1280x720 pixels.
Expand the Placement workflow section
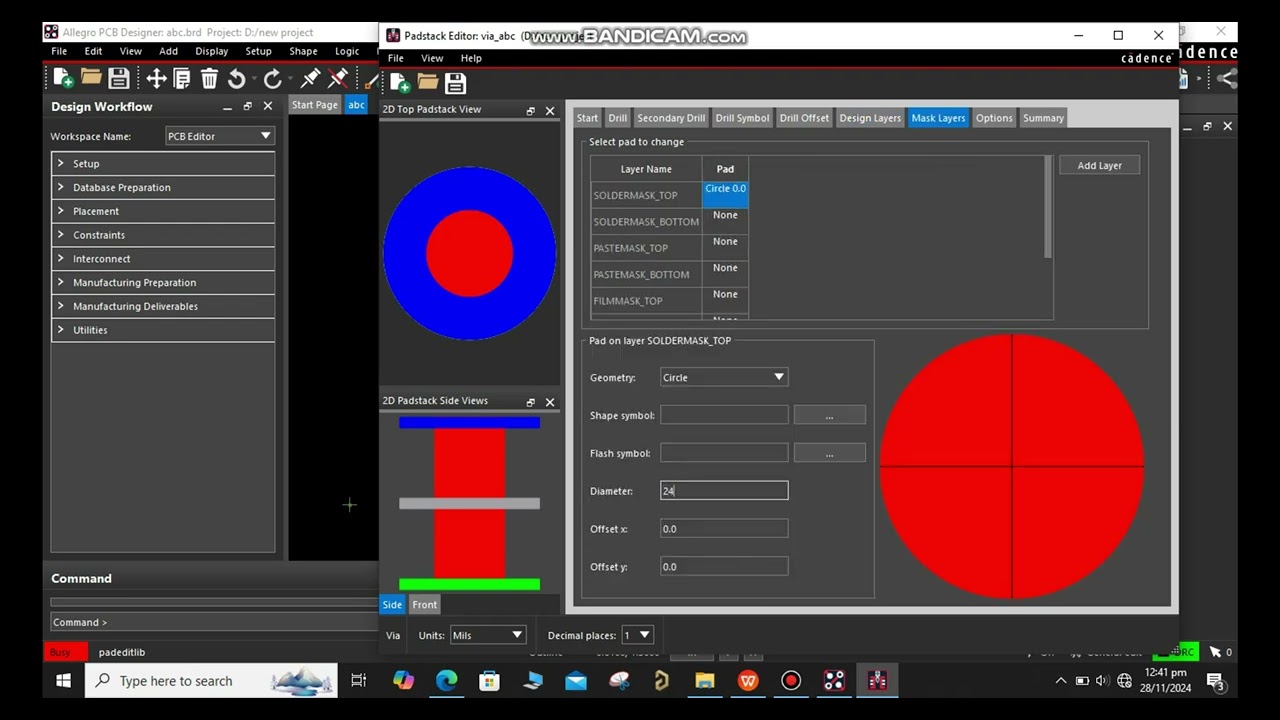[x=163, y=211]
